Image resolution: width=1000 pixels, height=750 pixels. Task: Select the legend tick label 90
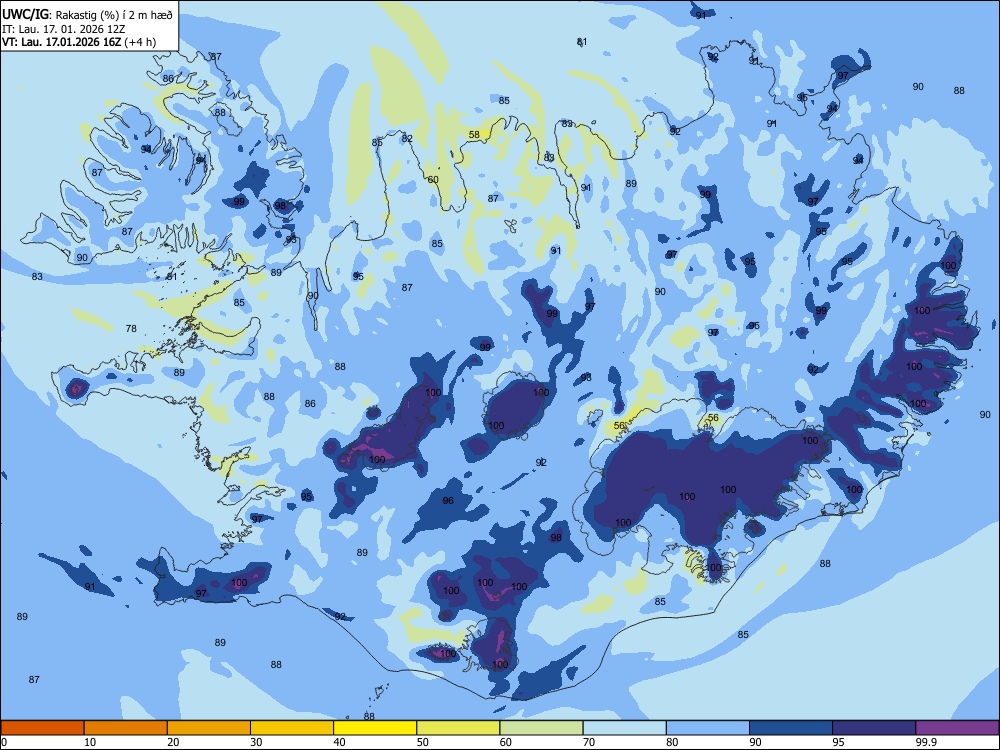click(755, 742)
